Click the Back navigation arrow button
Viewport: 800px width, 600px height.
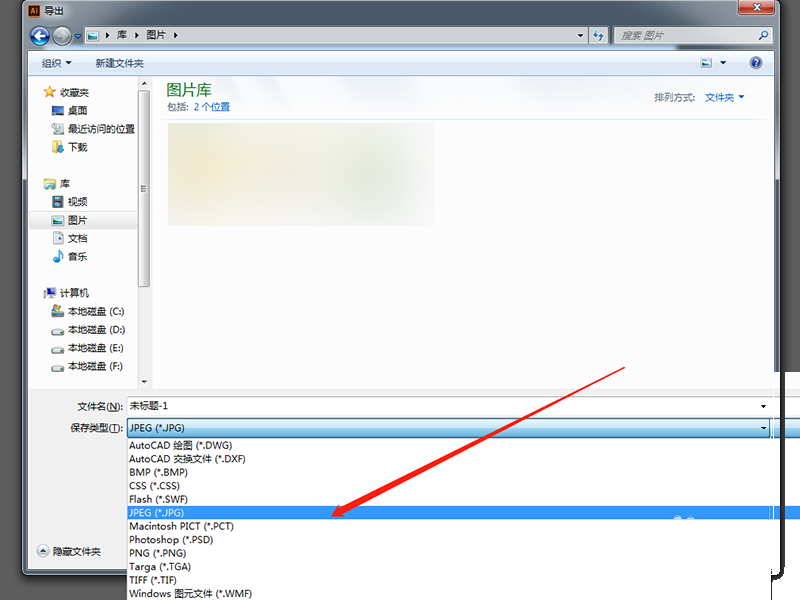coord(40,36)
